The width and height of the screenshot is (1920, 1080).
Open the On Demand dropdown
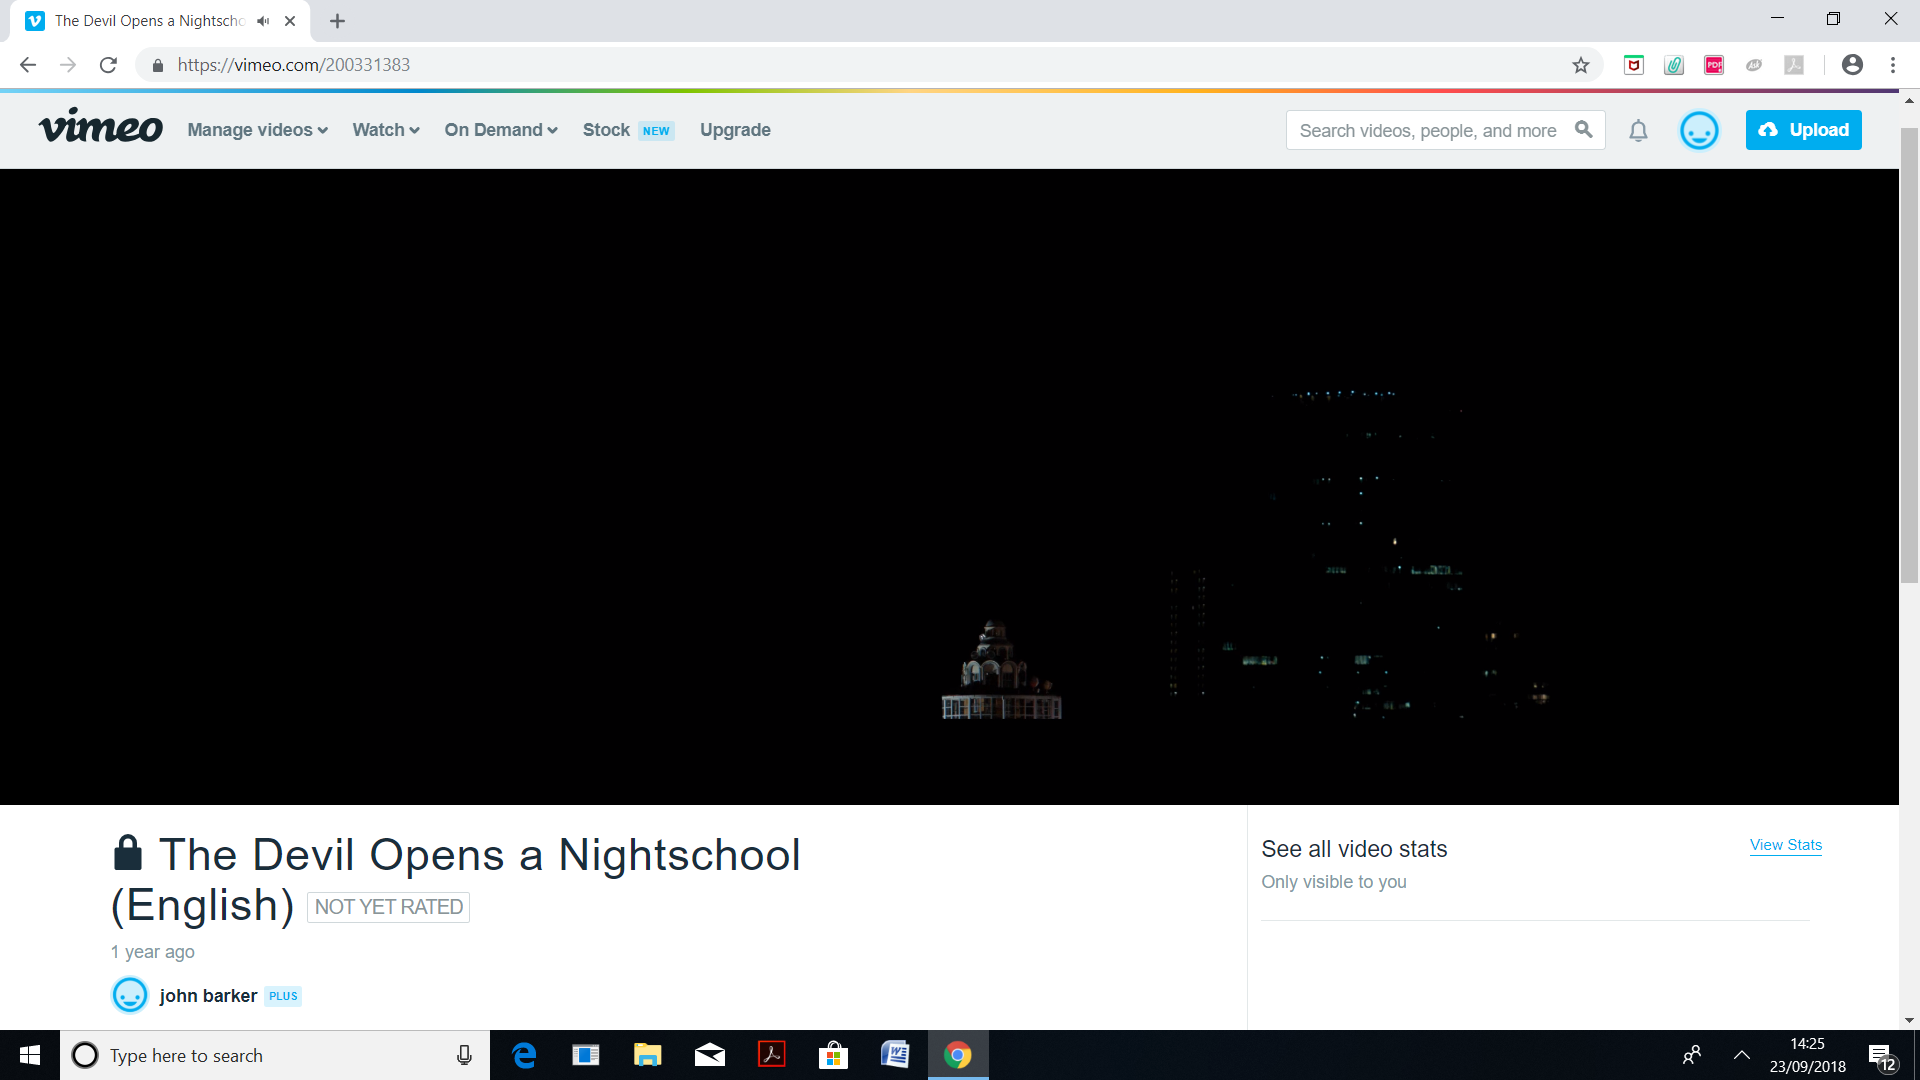point(500,130)
